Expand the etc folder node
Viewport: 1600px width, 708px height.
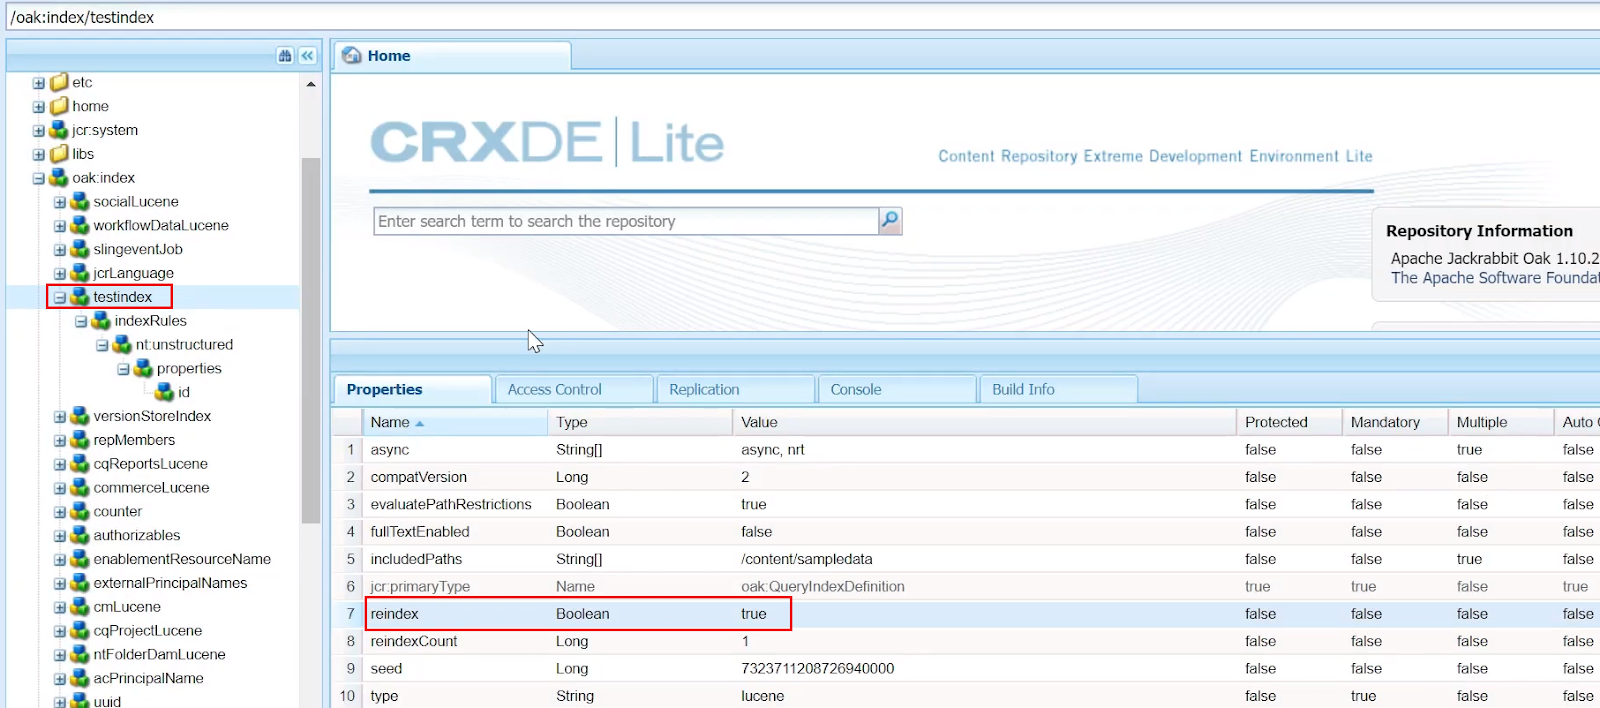[38, 83]
